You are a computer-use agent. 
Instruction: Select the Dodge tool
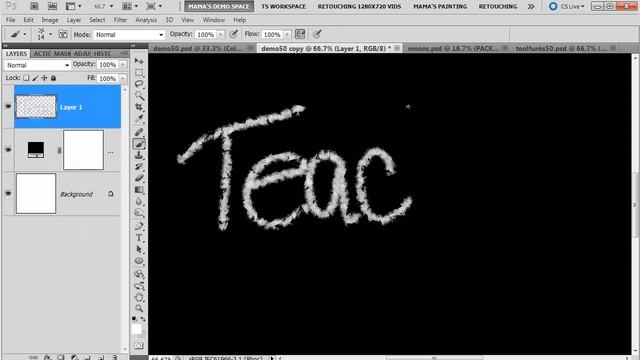[139, 213]
